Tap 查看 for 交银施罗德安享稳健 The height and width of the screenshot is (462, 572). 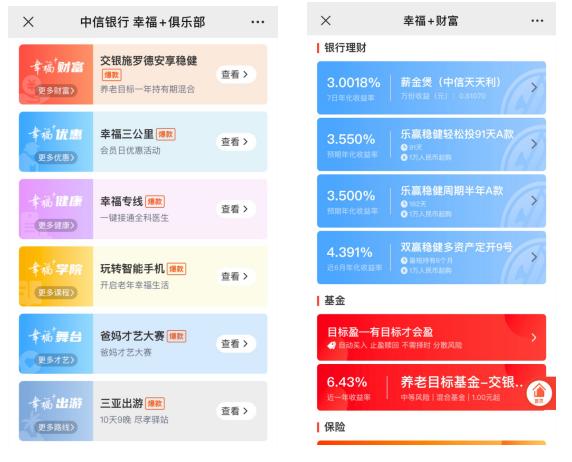[x=236, y=74]
